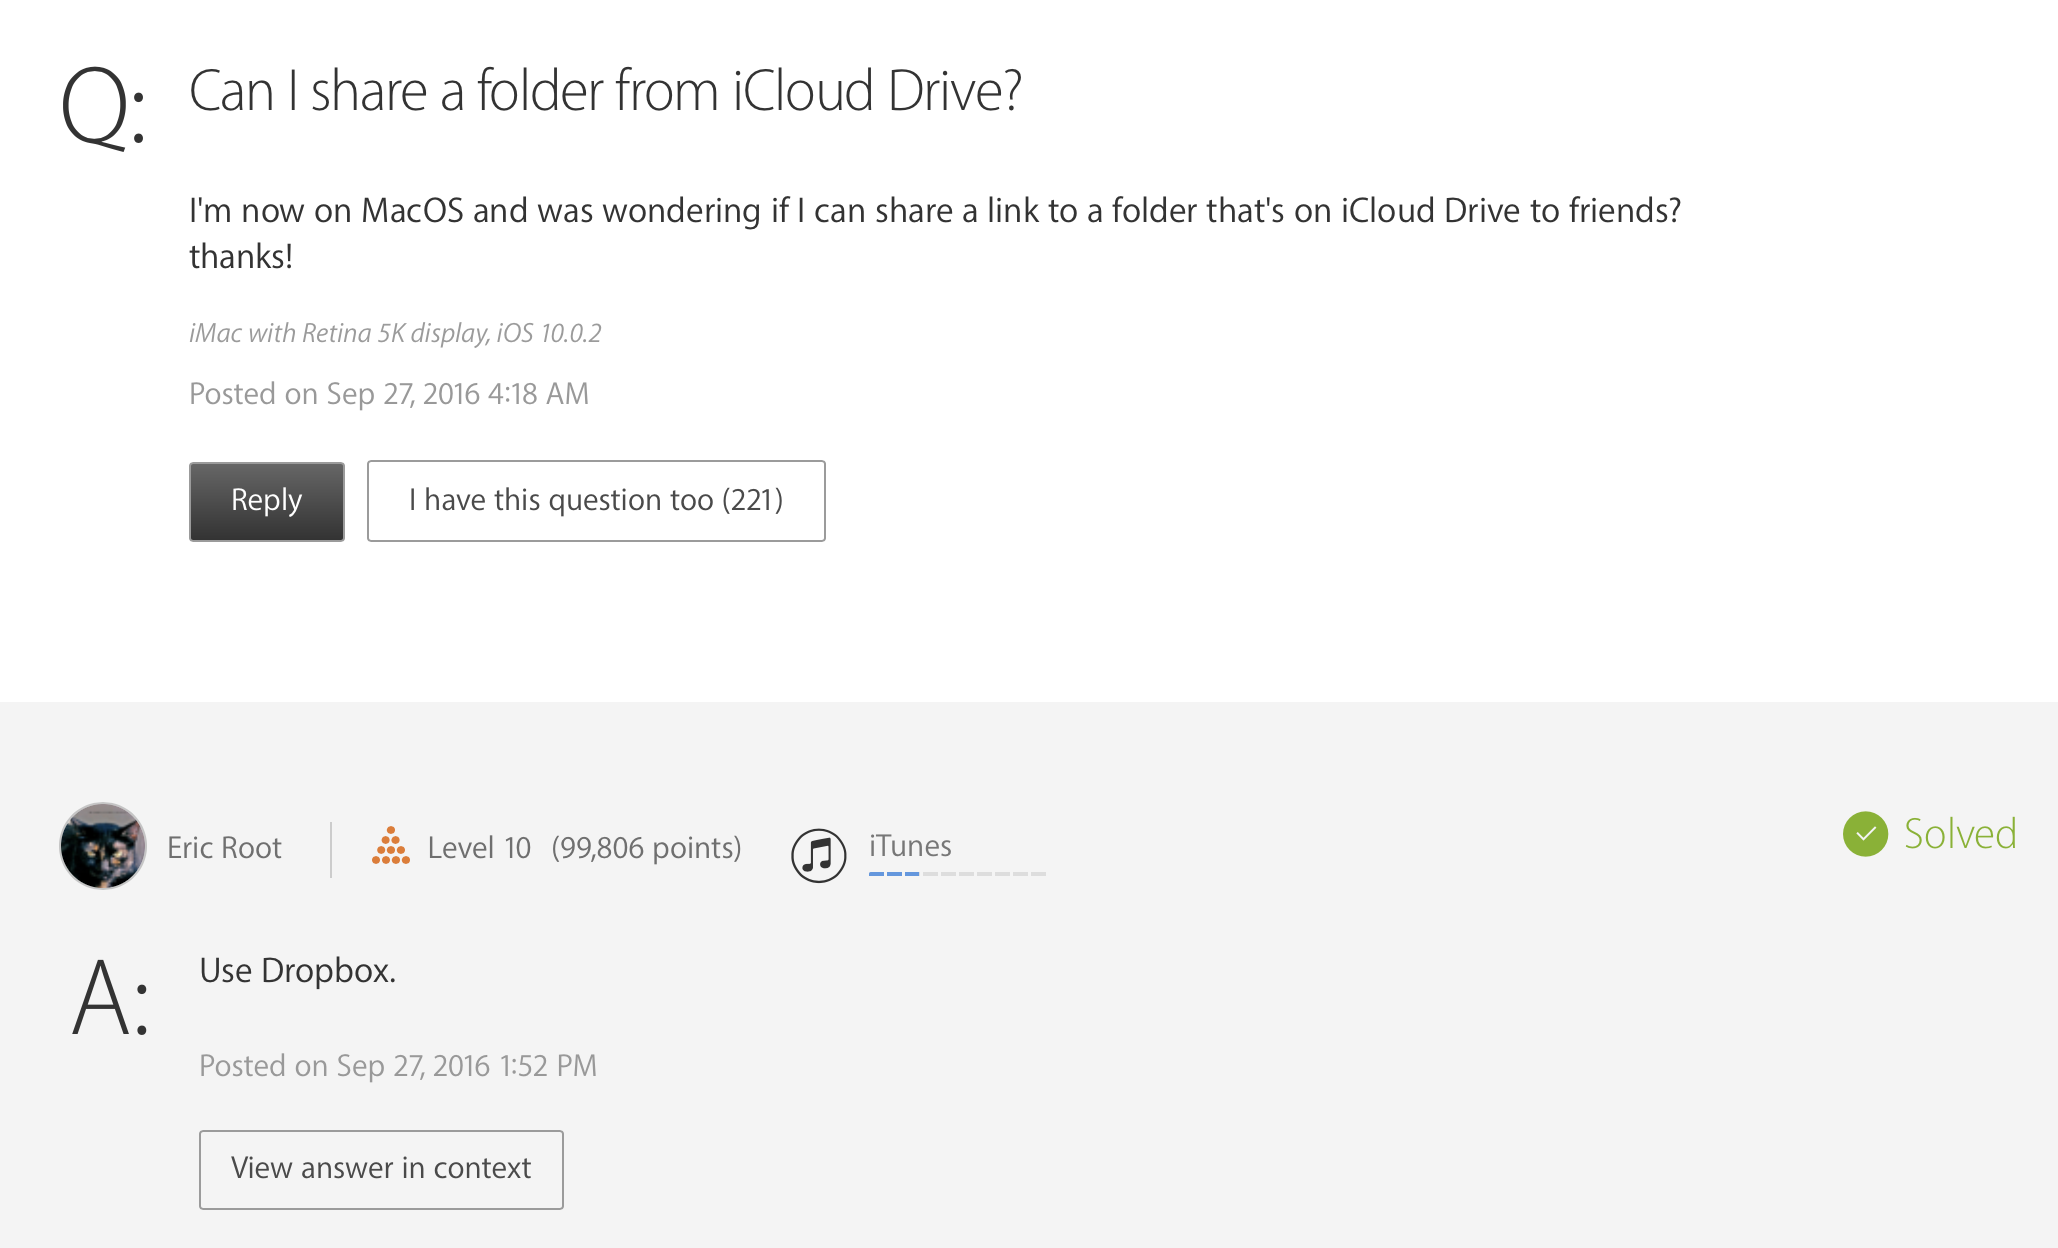The image size is (2058, 1248).
Task: Click the Level 10 label
Action: click(x=478, y=848)
